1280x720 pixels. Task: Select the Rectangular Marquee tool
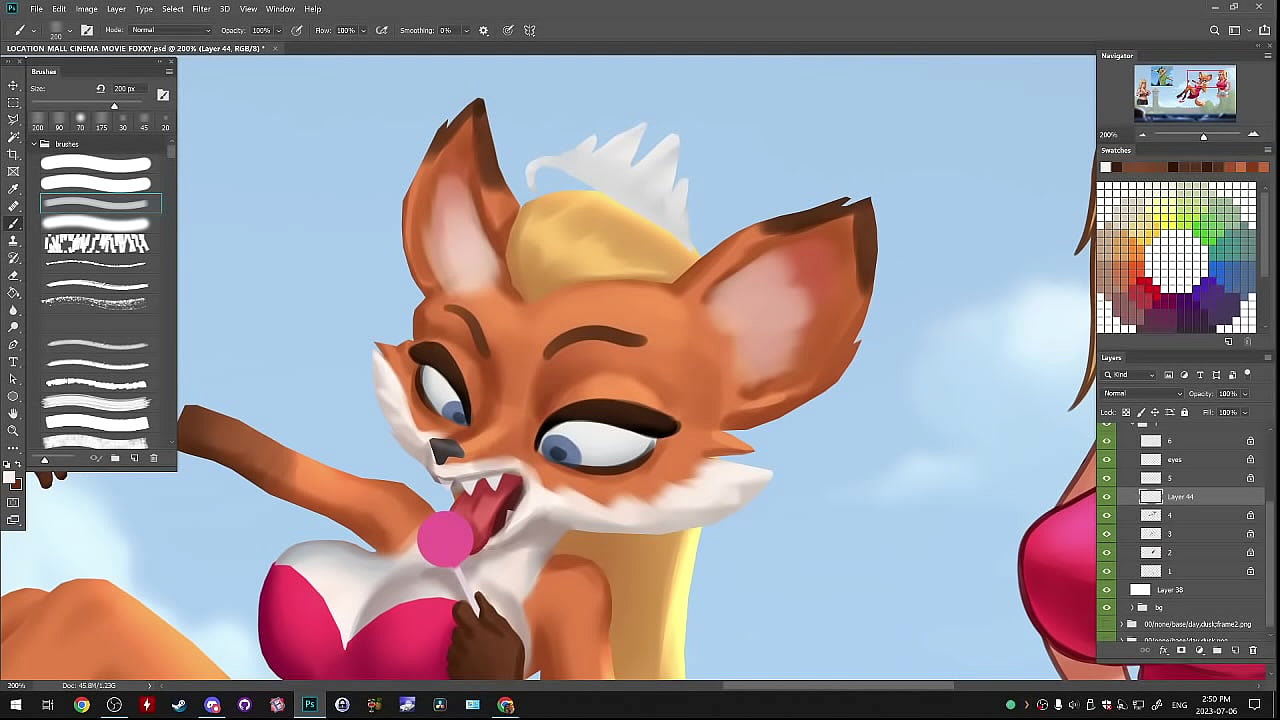(x=13, y=103)
